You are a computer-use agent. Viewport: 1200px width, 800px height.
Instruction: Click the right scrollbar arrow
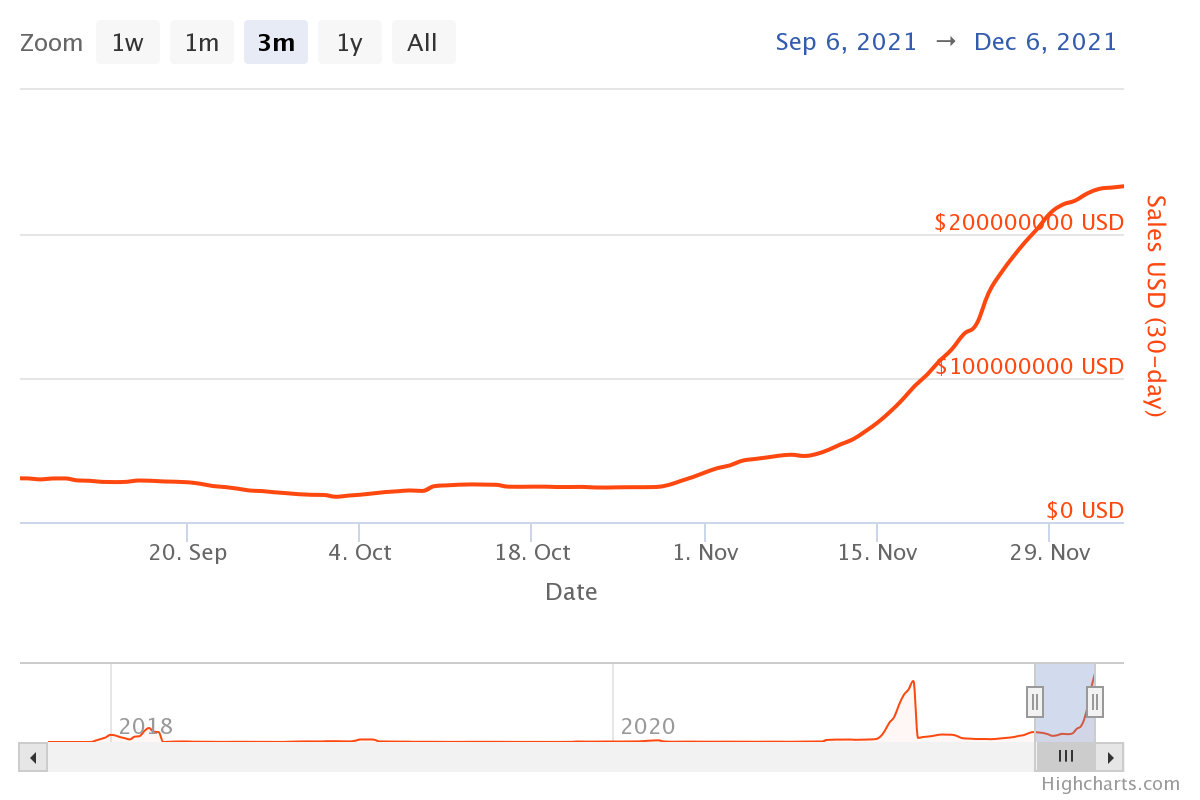(x=1110, y=757)
